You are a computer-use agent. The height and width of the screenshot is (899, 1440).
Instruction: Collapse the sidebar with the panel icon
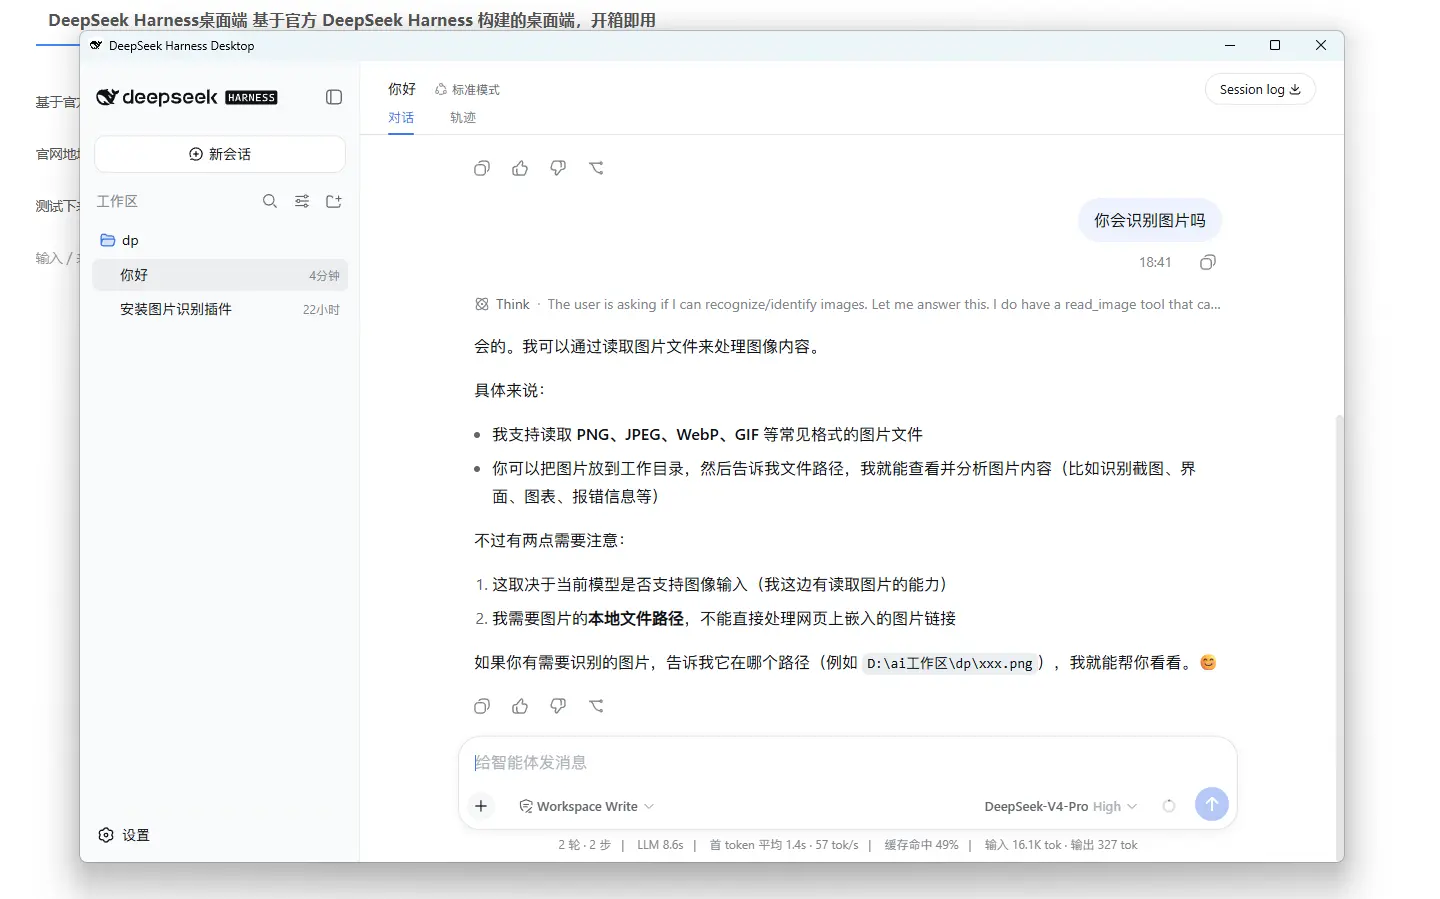(x=334, y=97)
